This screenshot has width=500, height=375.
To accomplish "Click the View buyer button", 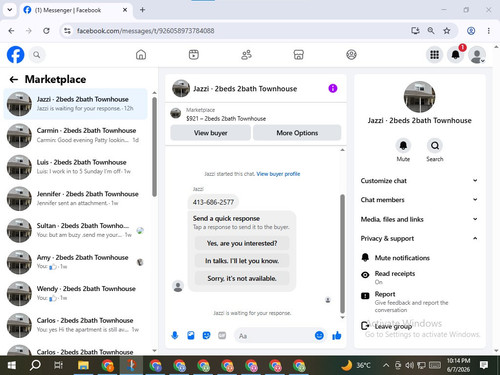I will click(x=211, y=133).
